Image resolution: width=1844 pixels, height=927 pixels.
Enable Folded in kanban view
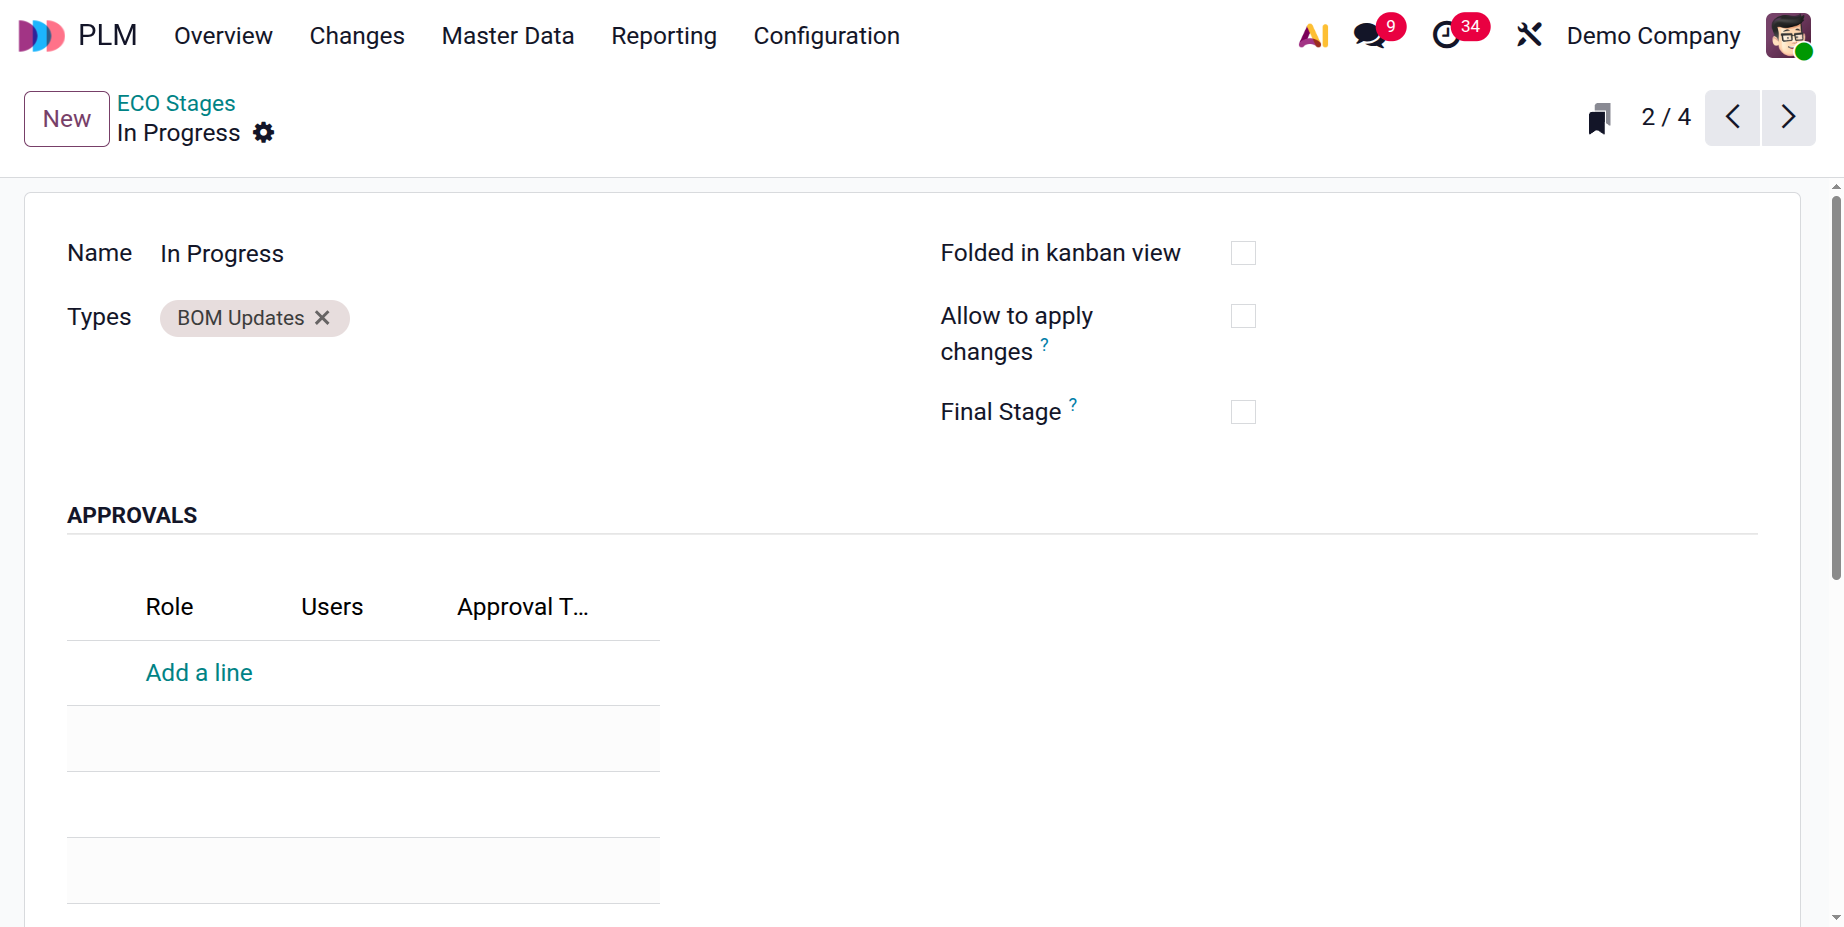pyautogui.click(x=1242, y=252)
